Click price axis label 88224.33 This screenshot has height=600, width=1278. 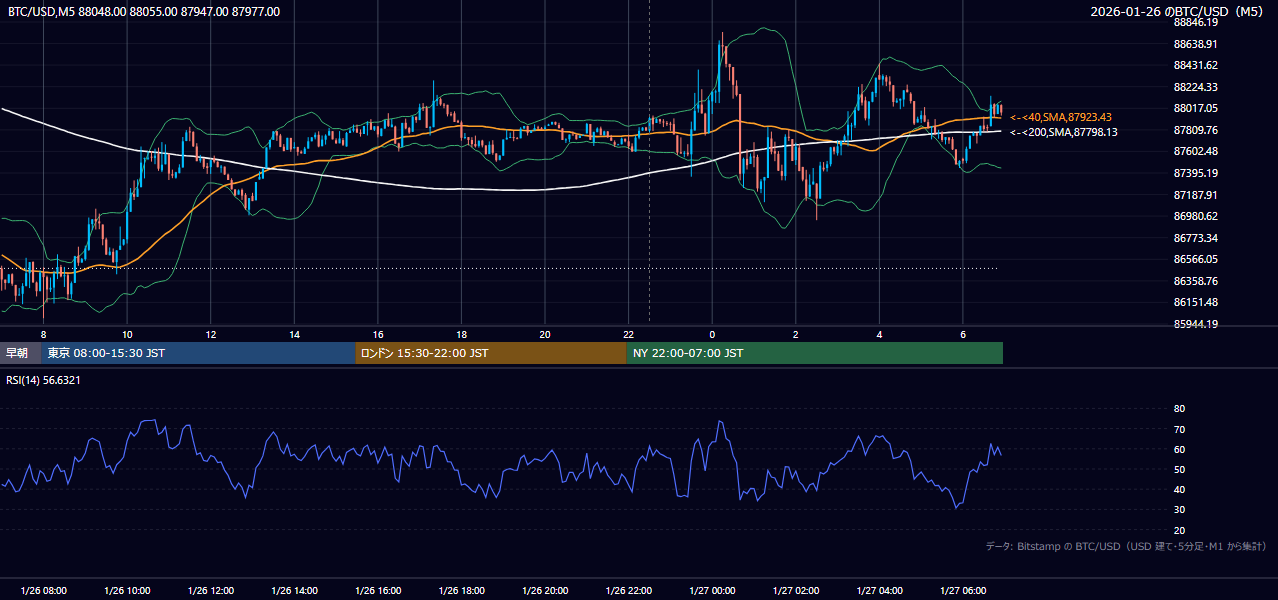pos(1196,87)
